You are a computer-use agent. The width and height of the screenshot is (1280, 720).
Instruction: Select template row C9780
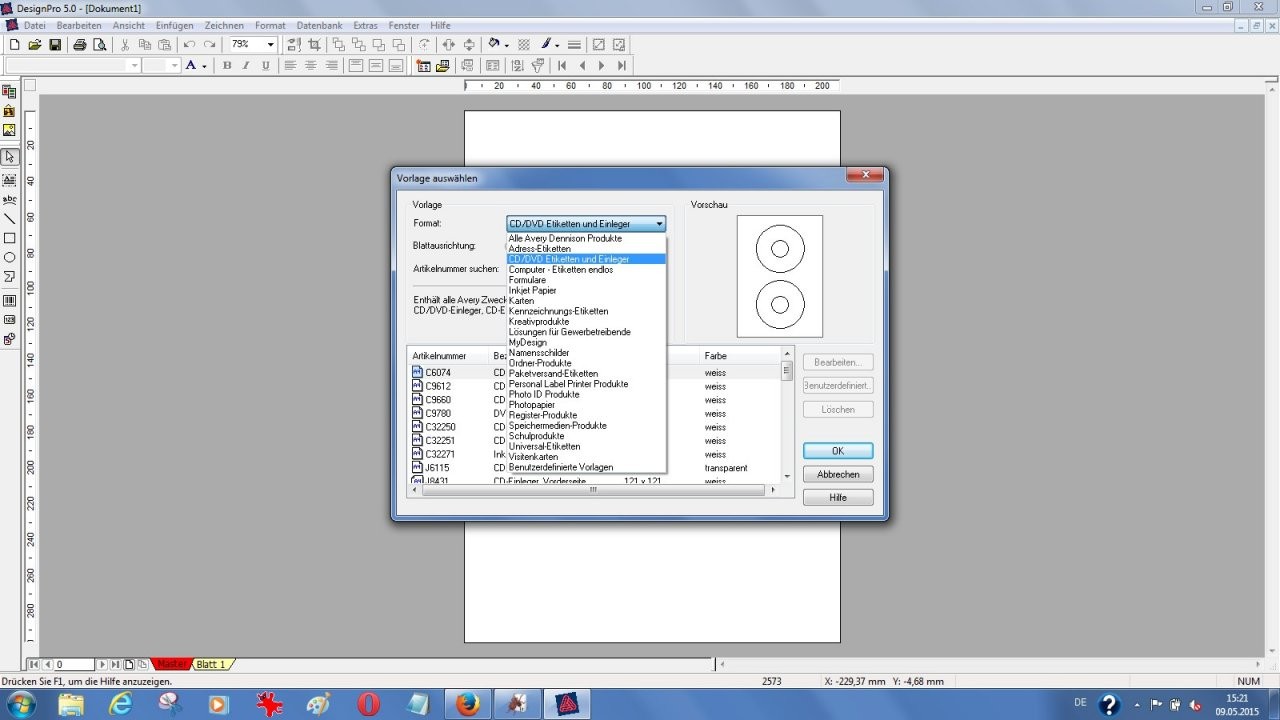[594, 413]
